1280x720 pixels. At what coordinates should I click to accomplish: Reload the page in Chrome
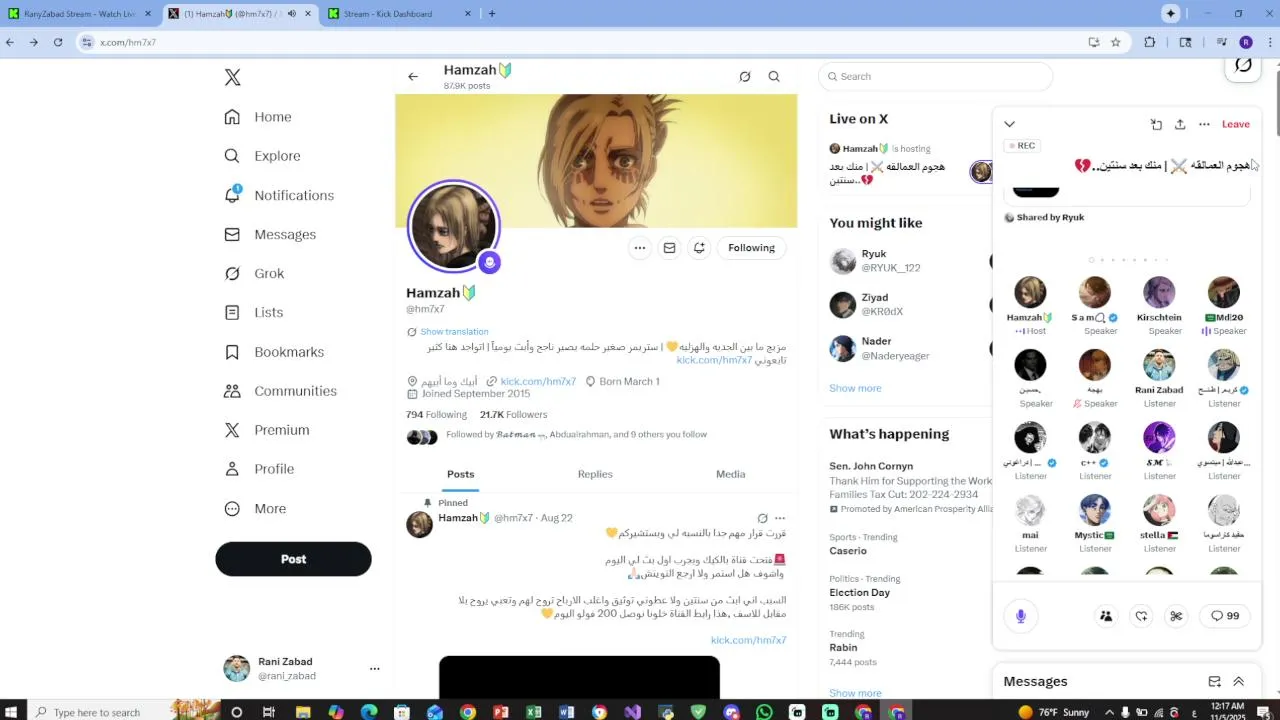pyautogui.click(x=58, y=42)
